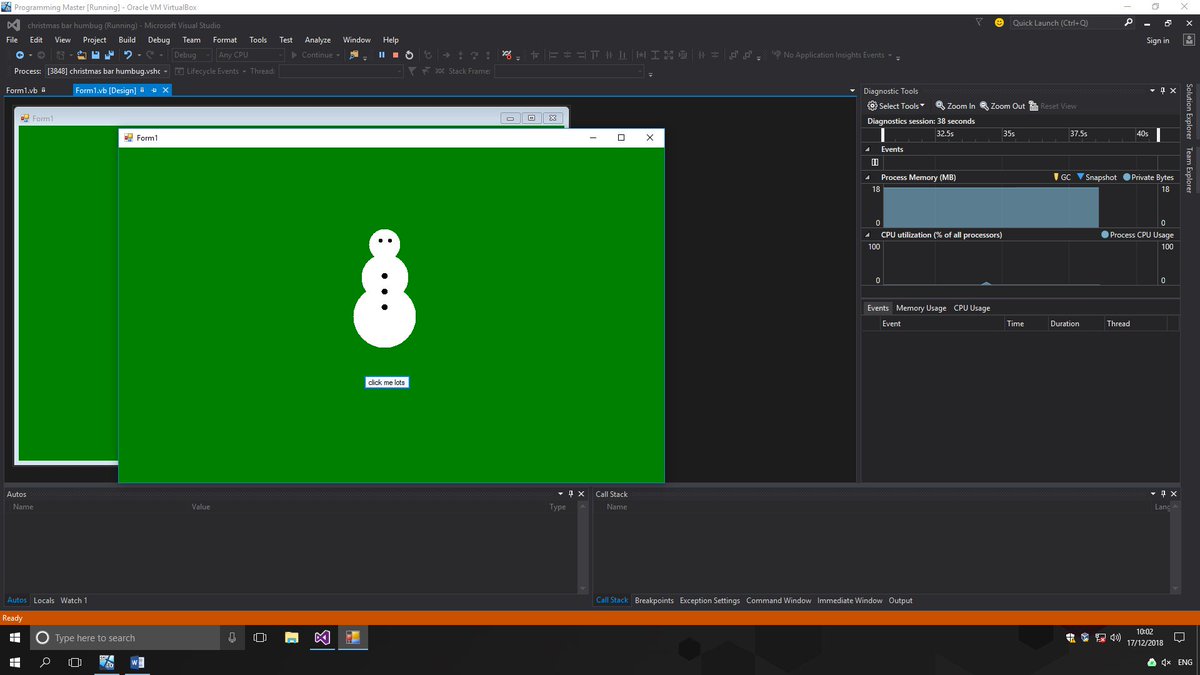1200x675 pixels.
Task: Open the Windows Start menu in VM
Action: [15, 637]
